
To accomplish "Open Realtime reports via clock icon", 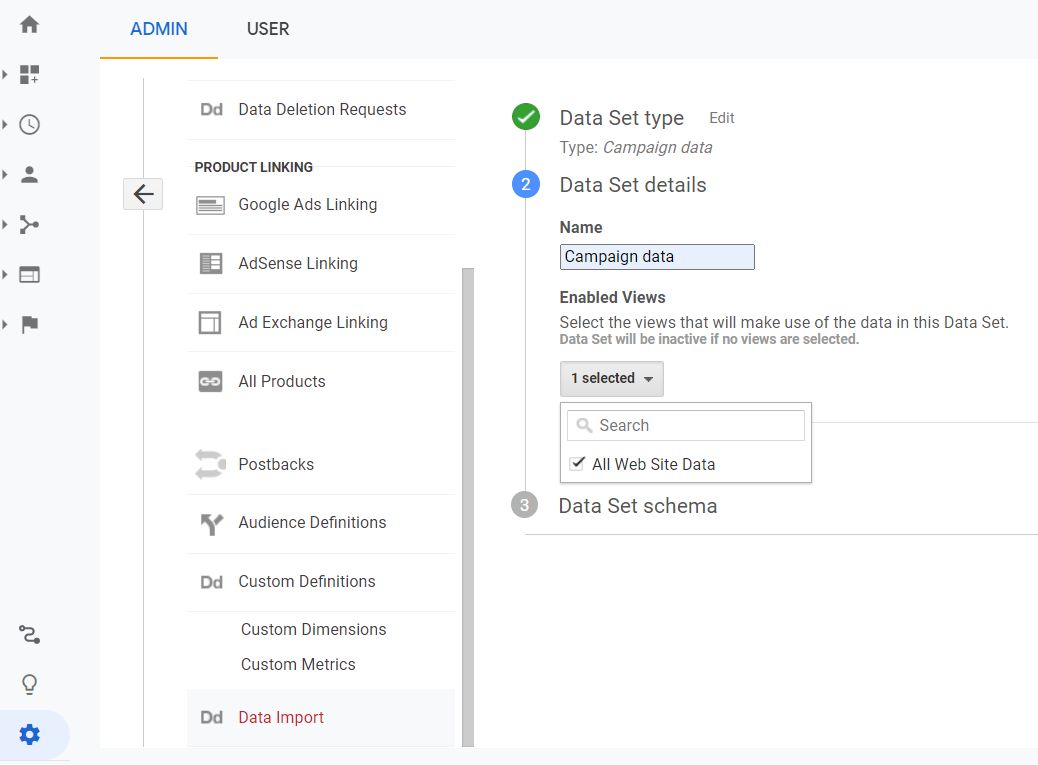I will click(28, 124).
